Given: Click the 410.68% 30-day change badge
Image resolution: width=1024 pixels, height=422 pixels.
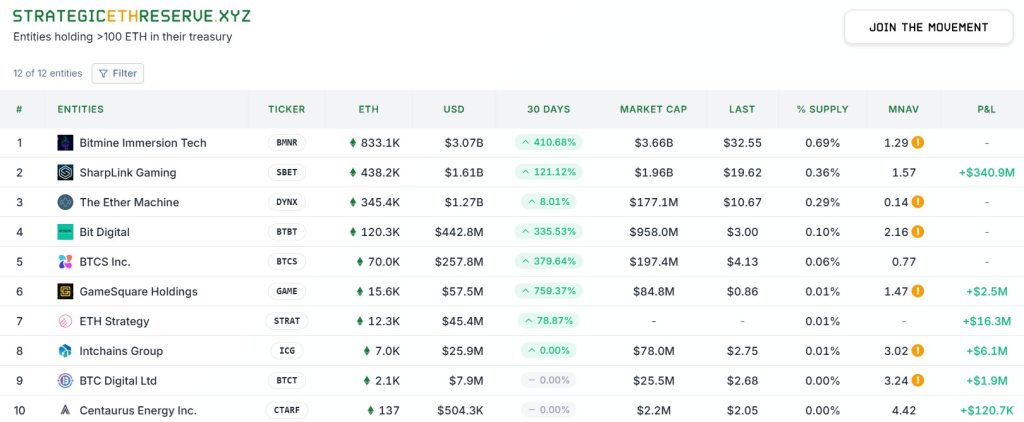Looking at the screenshot, I should click(549, 142).
